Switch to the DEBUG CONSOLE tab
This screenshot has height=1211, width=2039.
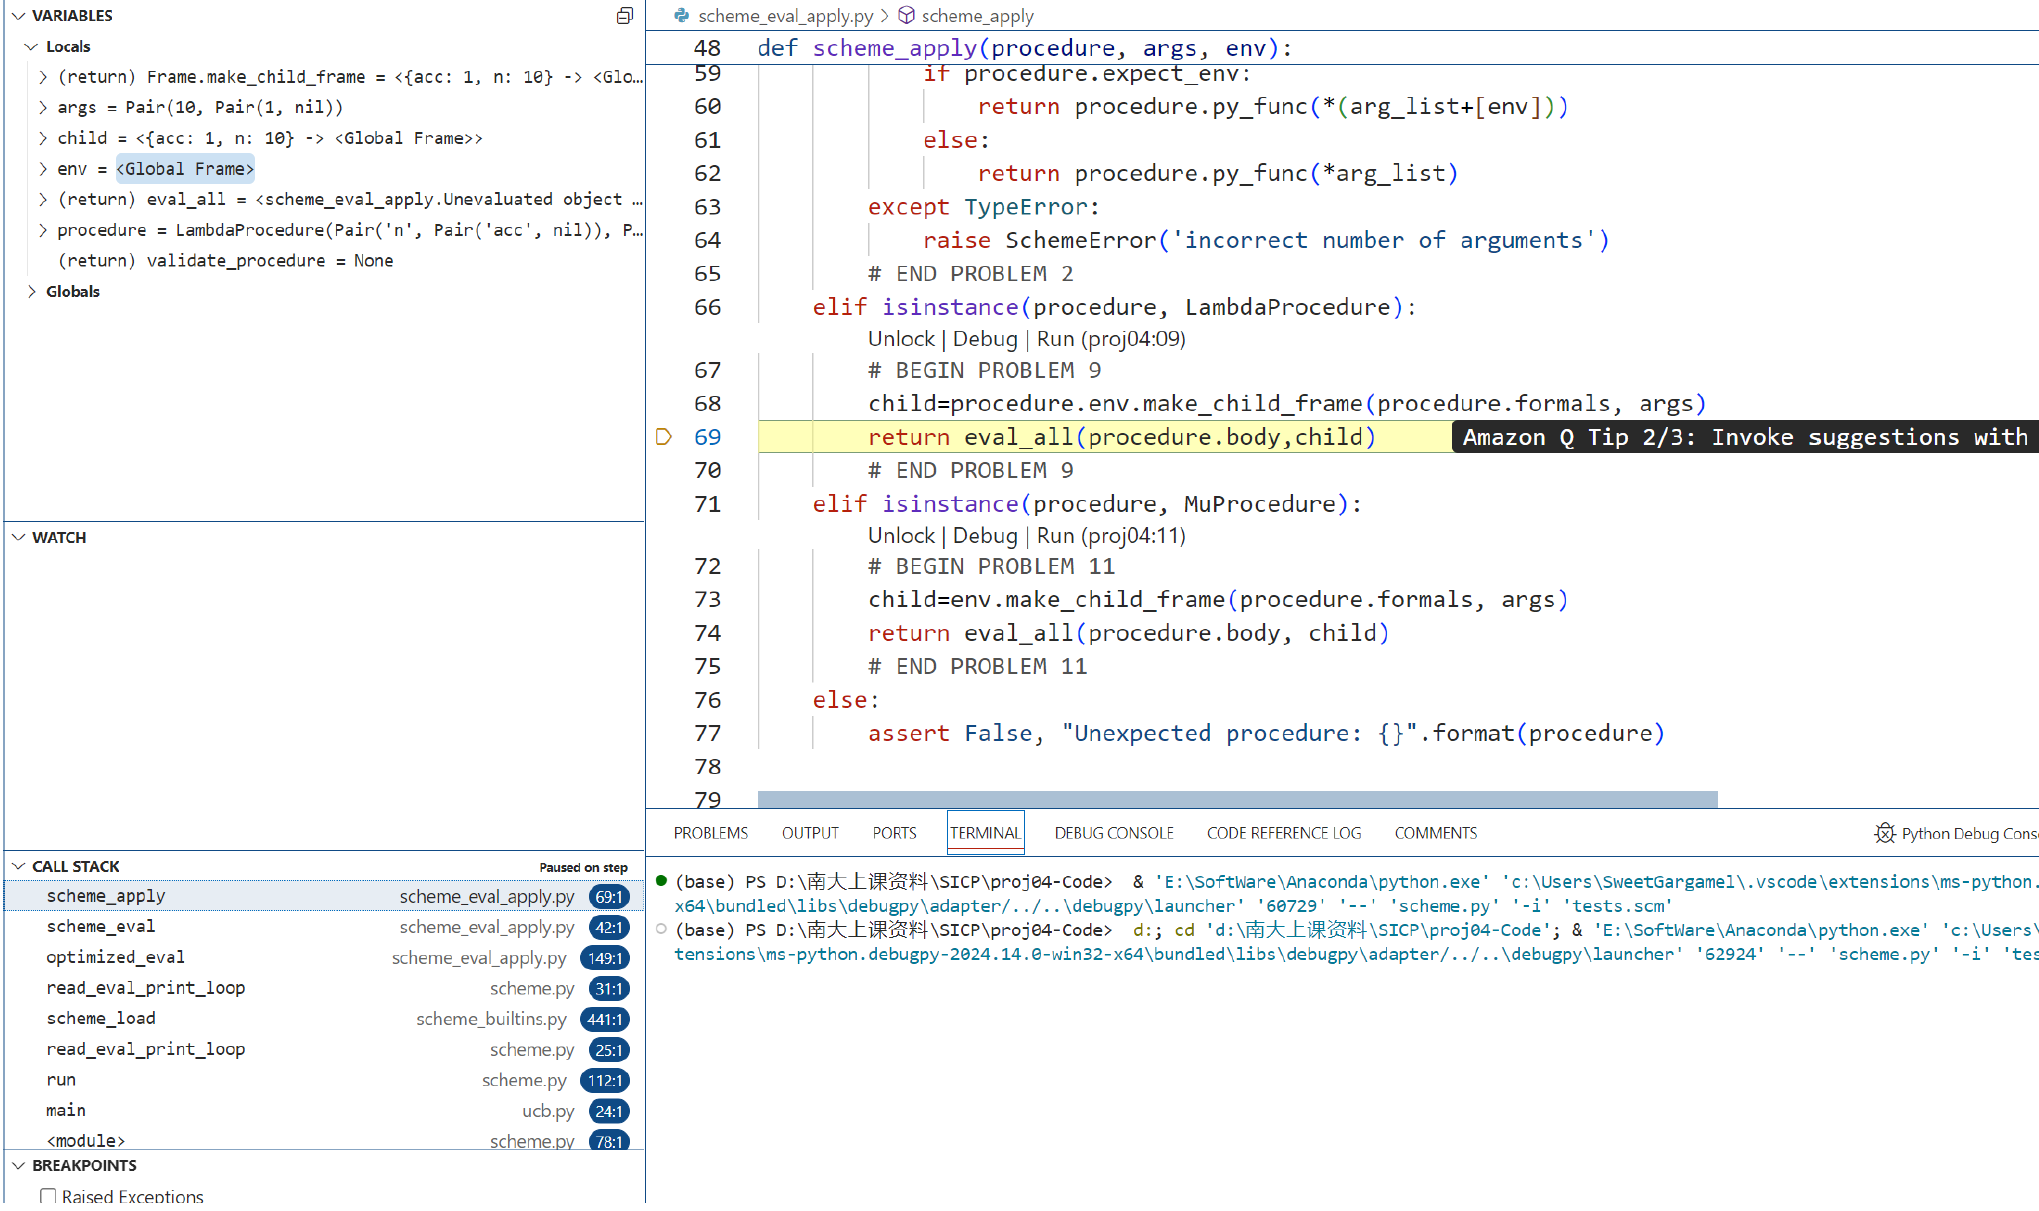click(x=1113, y=833)
